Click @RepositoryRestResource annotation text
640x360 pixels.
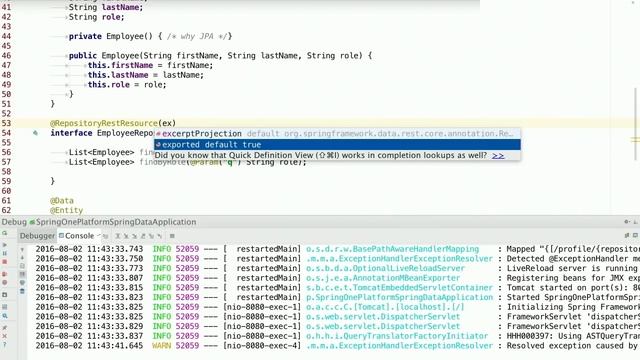tap(104, 123)
